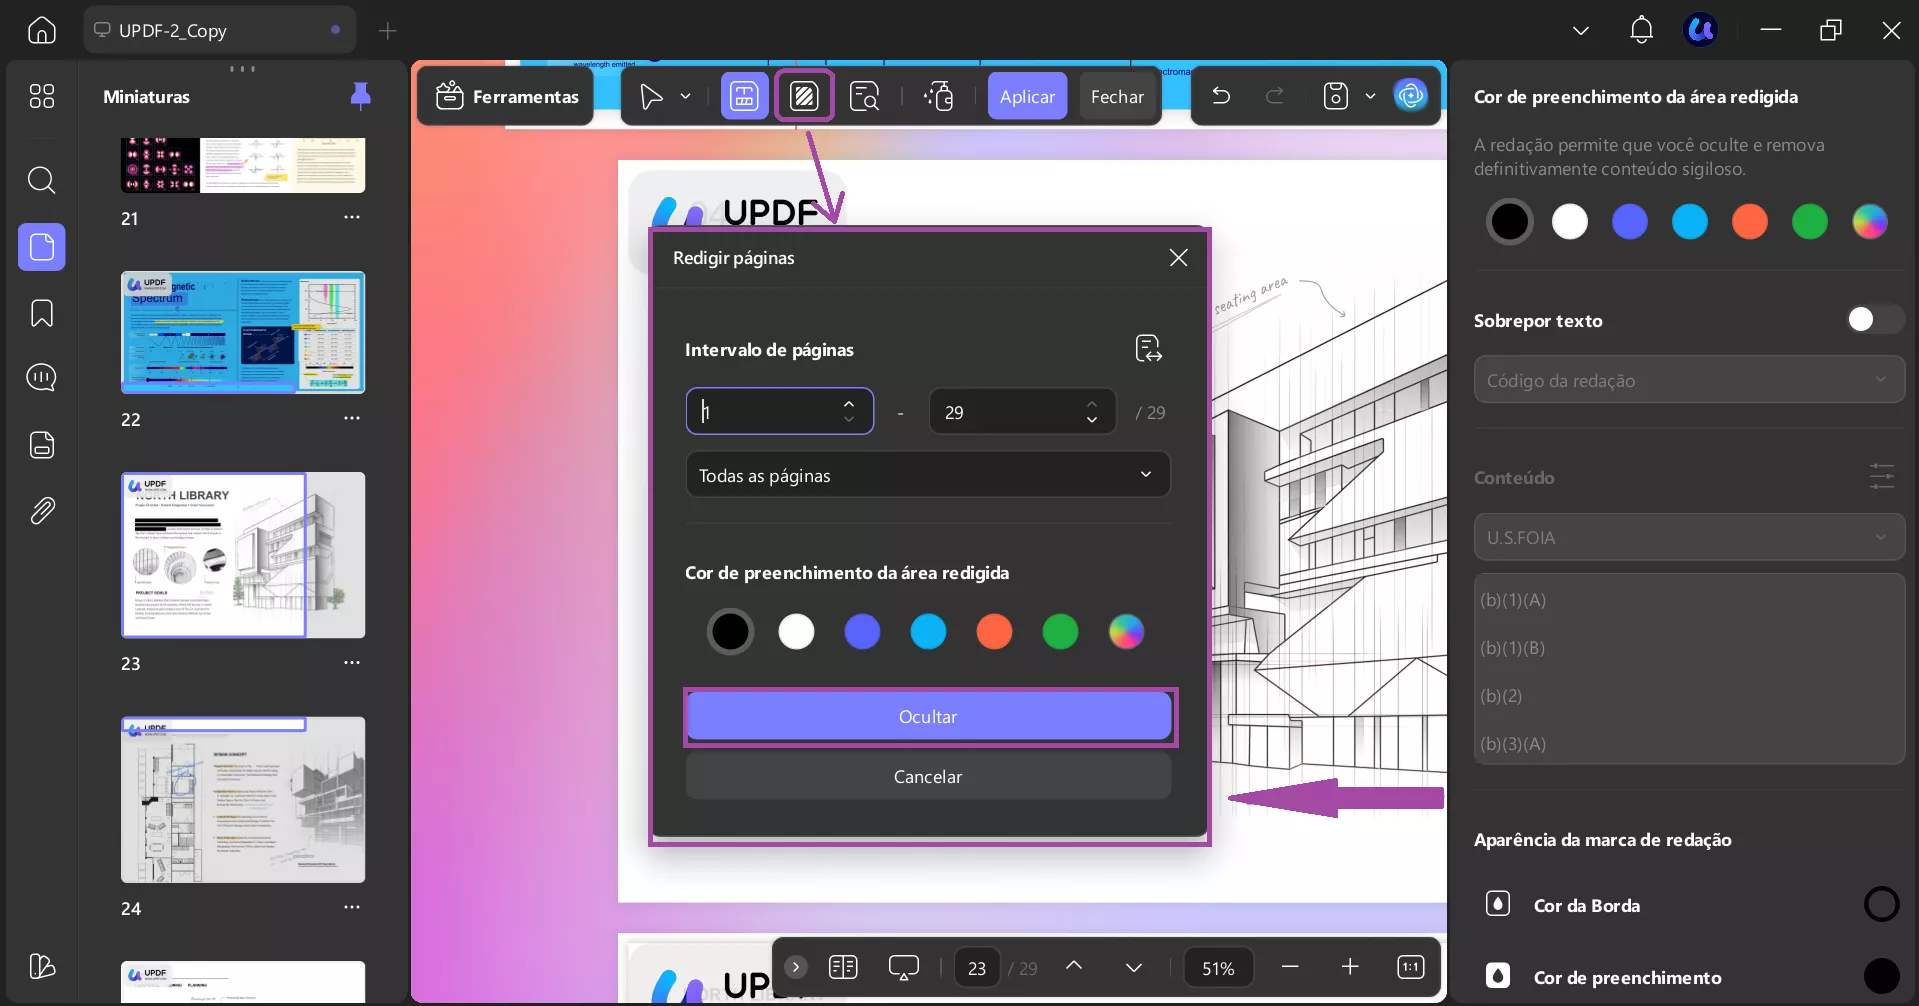The height and width of the screenshot is (1006, 1919).
Task: Pick the black fill color in dialog
Action: (x=730, y=632)
